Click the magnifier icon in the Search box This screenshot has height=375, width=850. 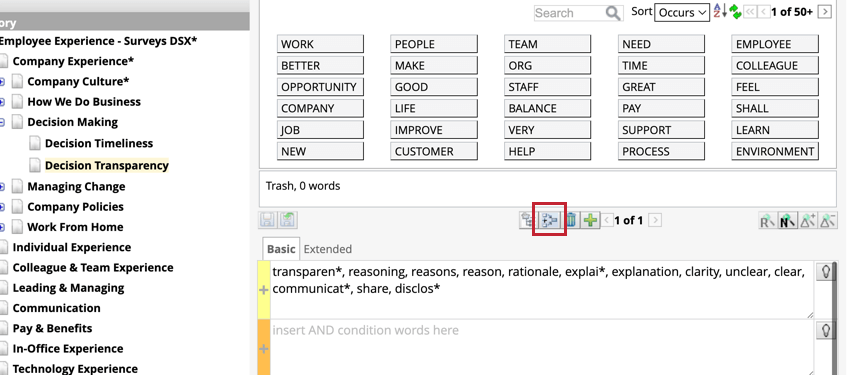coord(613,13)
